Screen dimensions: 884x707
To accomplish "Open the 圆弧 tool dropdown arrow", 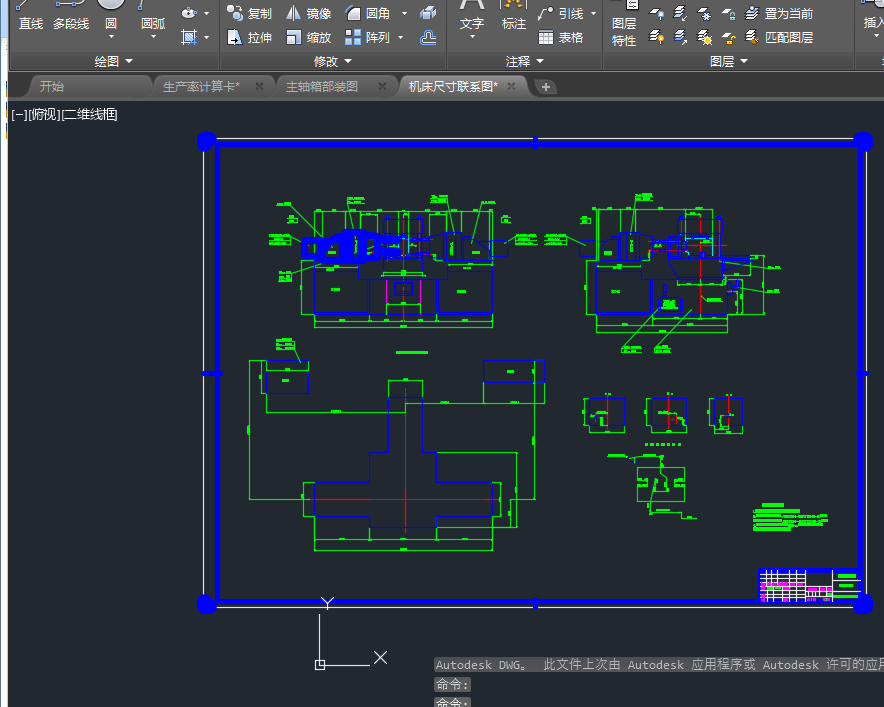I will click(153, 37).
